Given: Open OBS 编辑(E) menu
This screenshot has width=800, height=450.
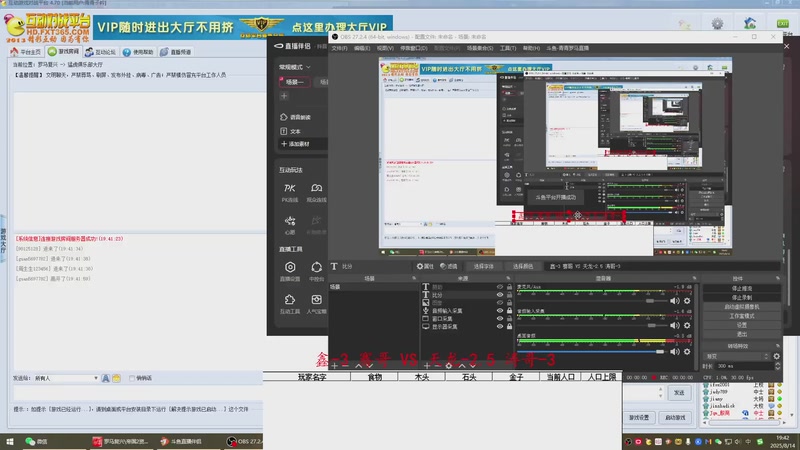Looking at the screenshot, I should 362,48.
